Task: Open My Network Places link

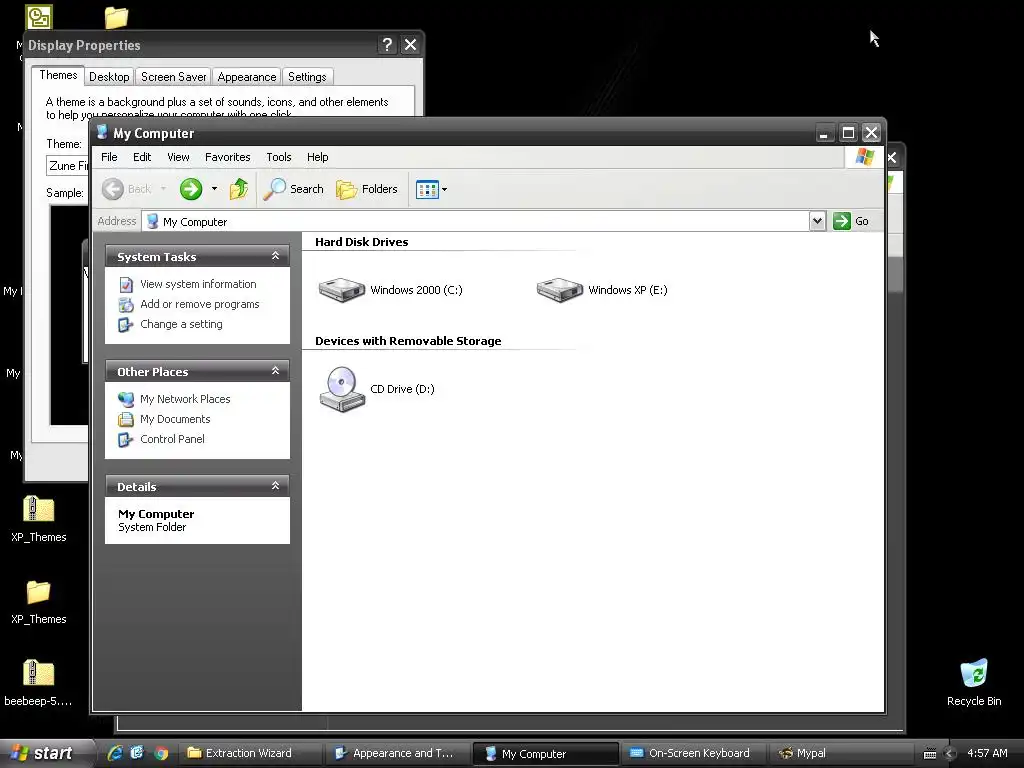Action: point(185,399)
